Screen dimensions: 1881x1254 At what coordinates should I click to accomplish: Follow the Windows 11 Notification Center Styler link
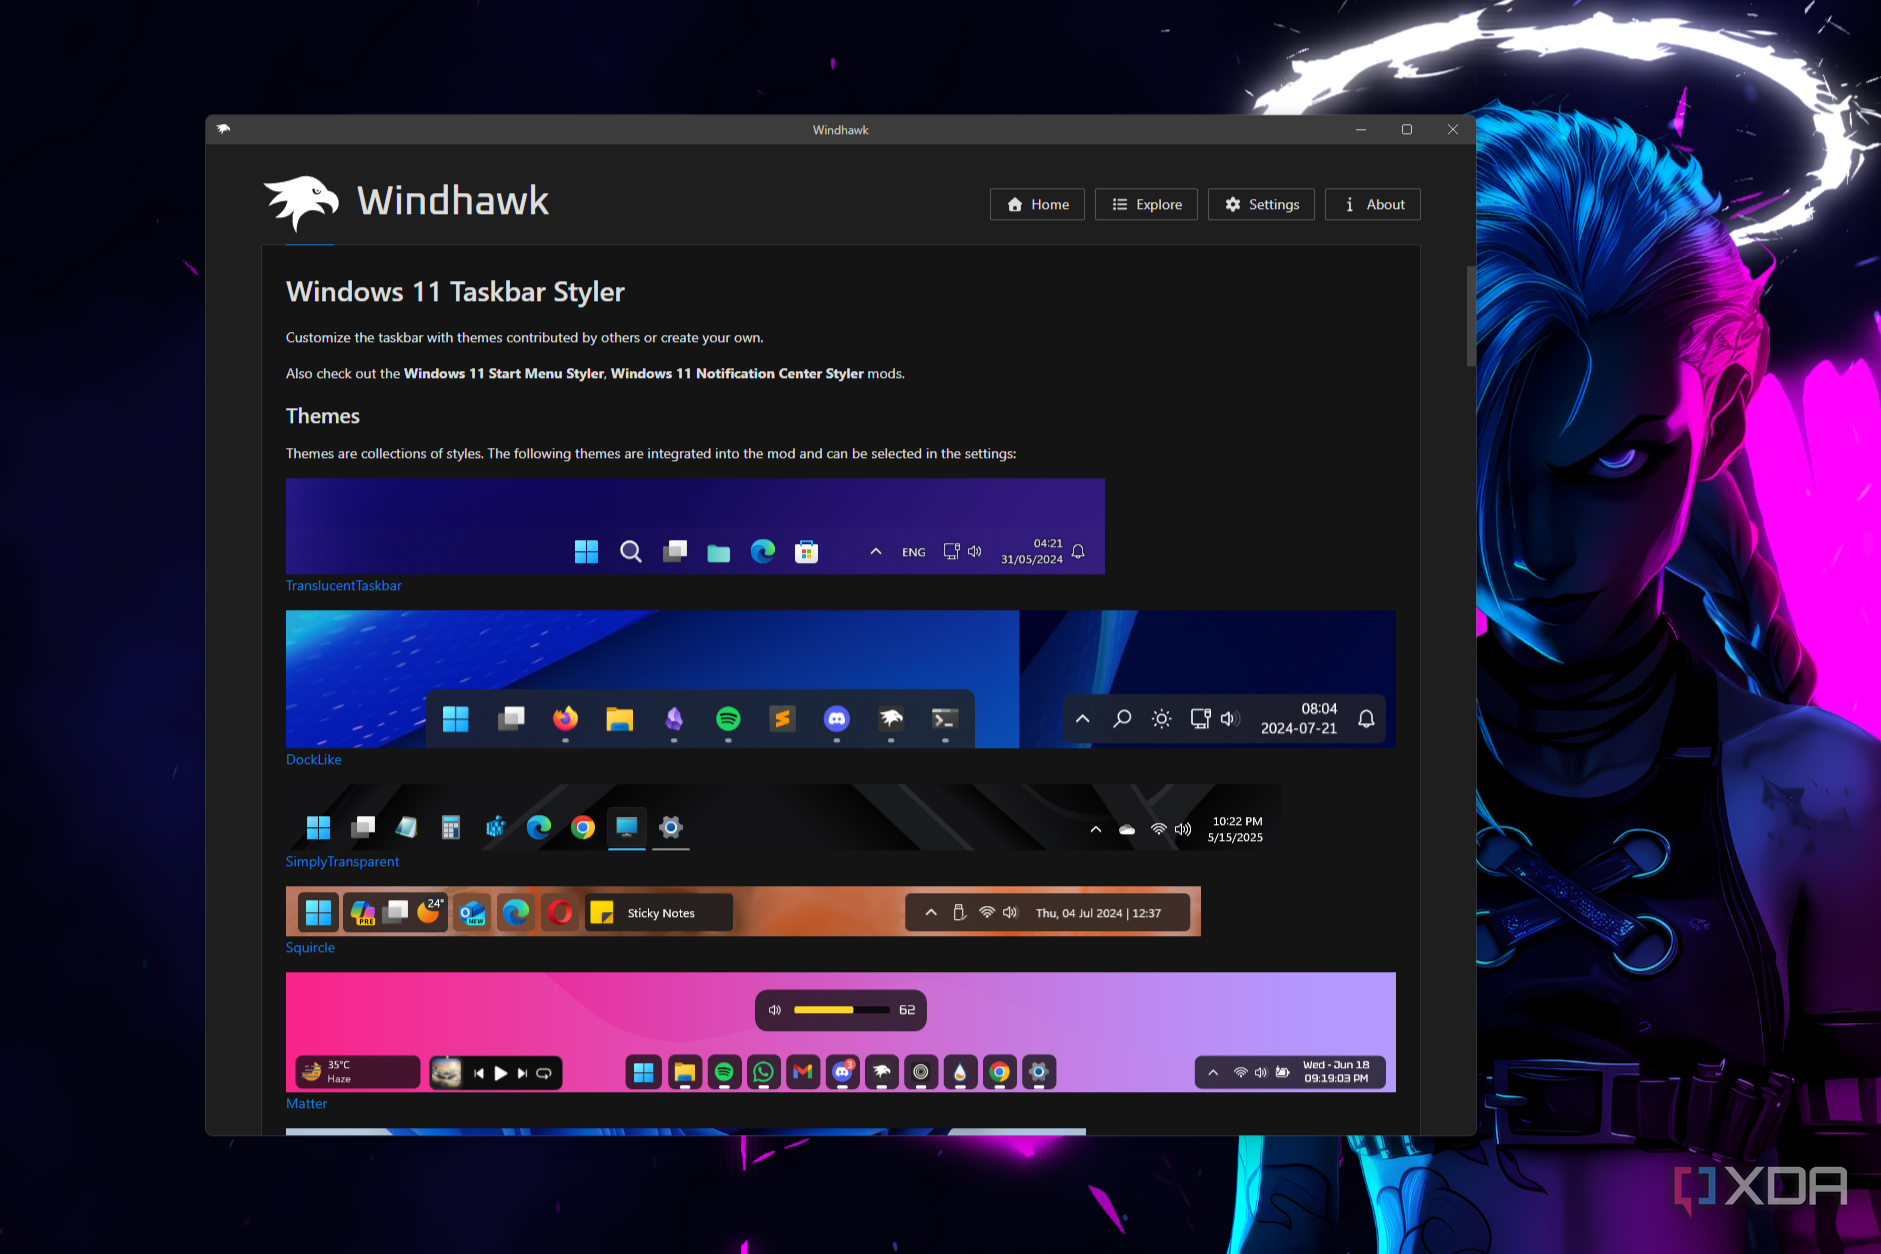[737, 374]
